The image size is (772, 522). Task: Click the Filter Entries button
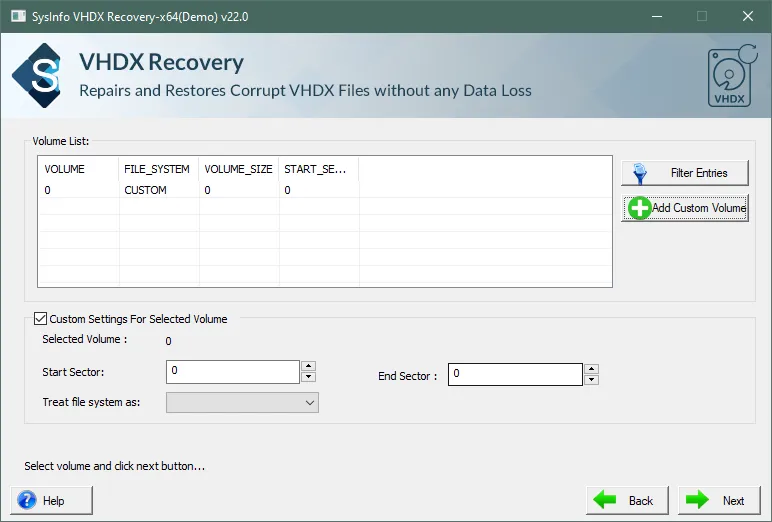(684, 173)
